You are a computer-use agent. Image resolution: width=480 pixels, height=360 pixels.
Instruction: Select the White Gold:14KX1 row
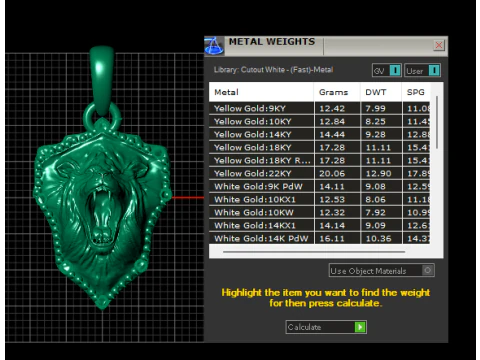point(319,225)
